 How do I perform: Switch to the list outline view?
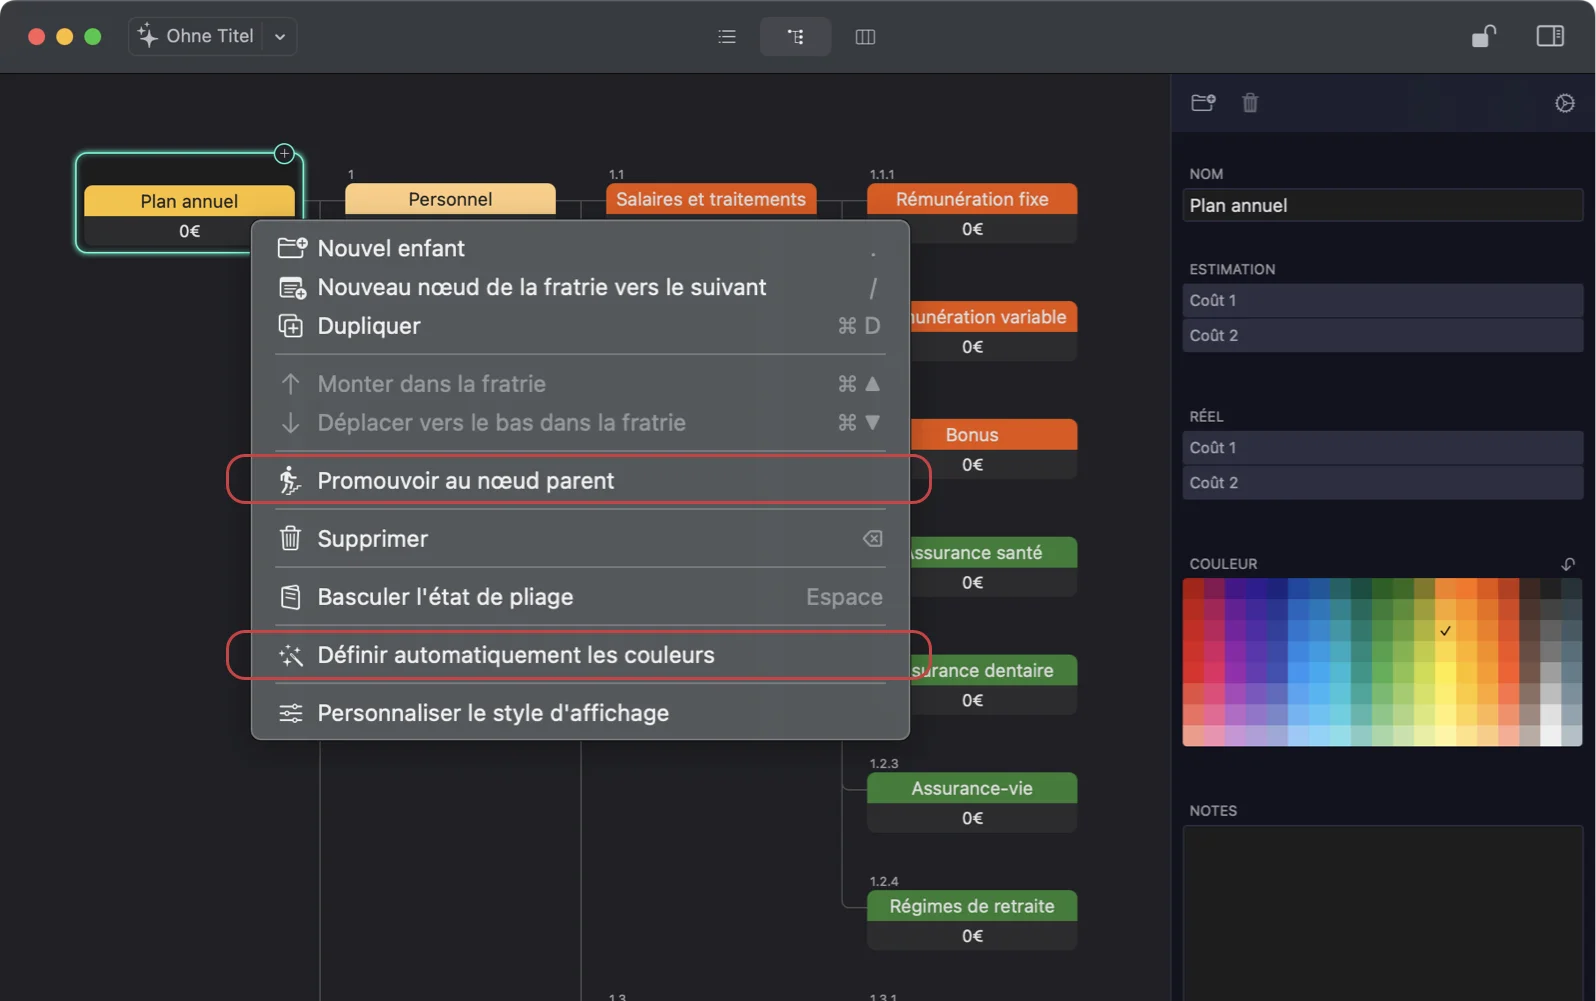(727, 37)
